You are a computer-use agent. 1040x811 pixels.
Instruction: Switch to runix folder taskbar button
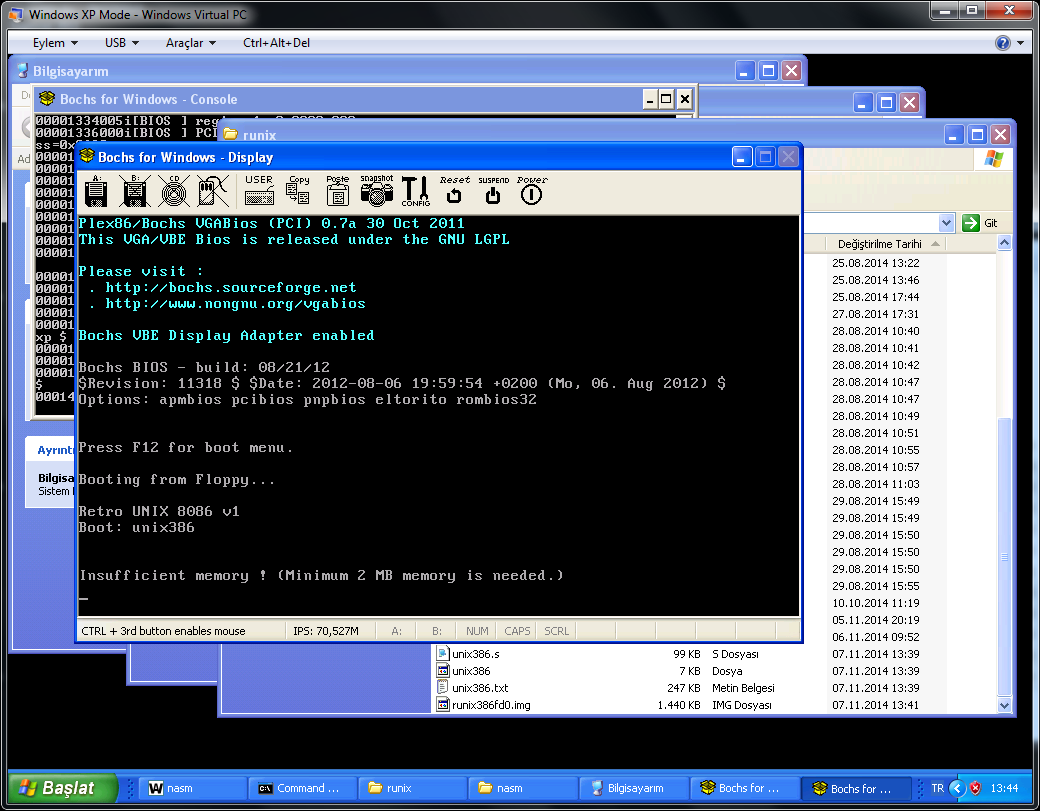click(415, 788)
